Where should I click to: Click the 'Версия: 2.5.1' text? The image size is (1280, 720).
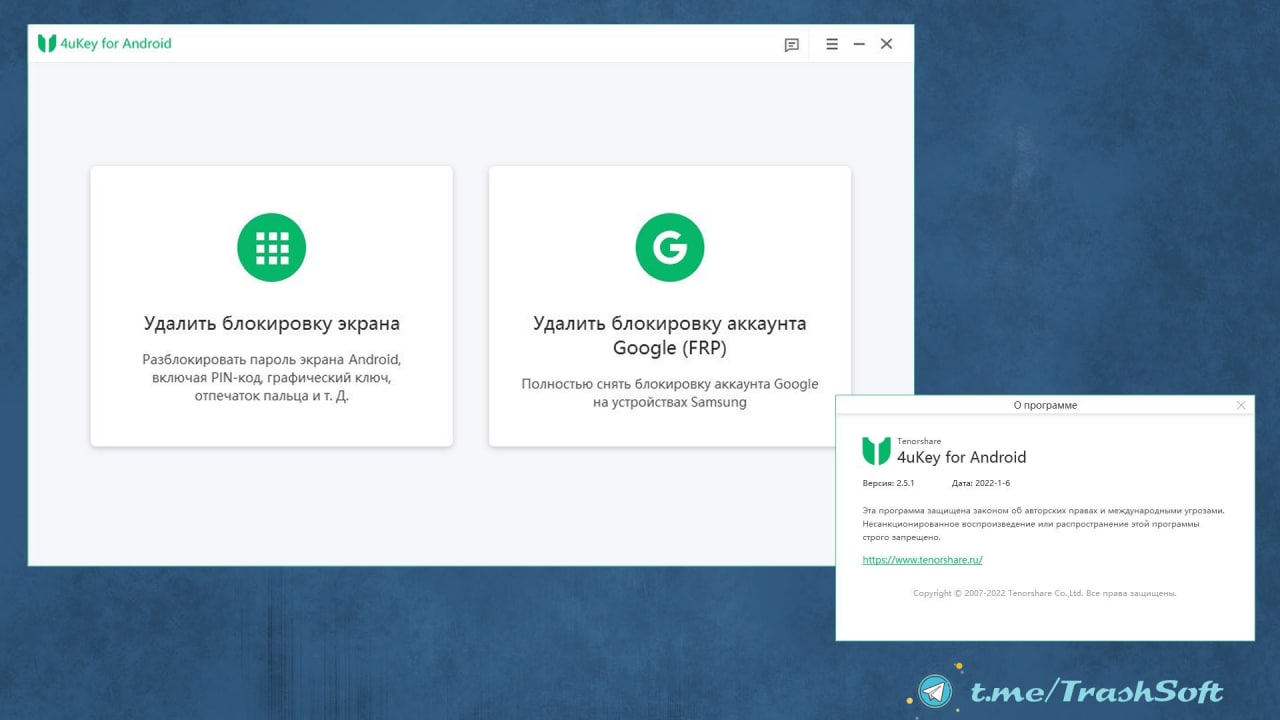[889, 483]
